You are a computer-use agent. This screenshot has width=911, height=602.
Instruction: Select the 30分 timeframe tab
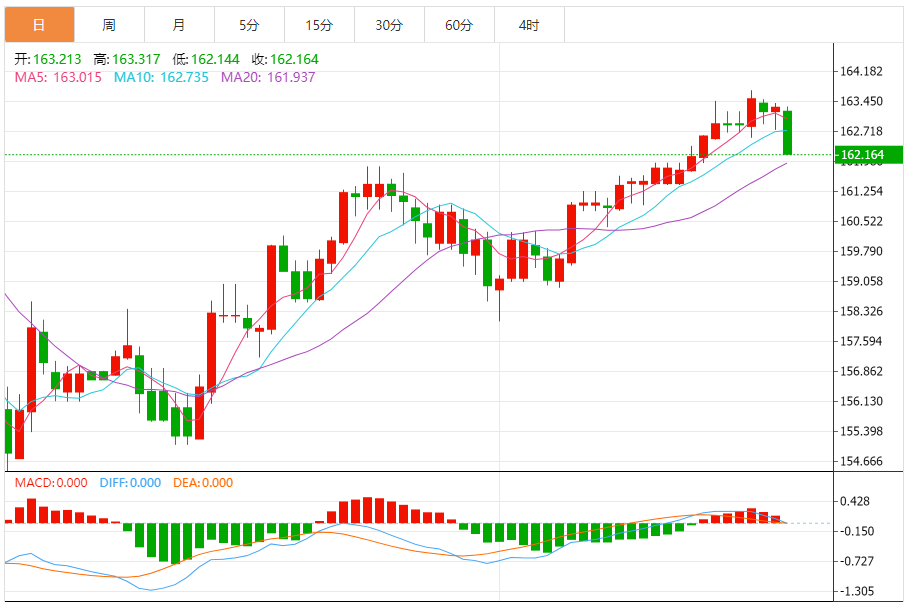389,25
